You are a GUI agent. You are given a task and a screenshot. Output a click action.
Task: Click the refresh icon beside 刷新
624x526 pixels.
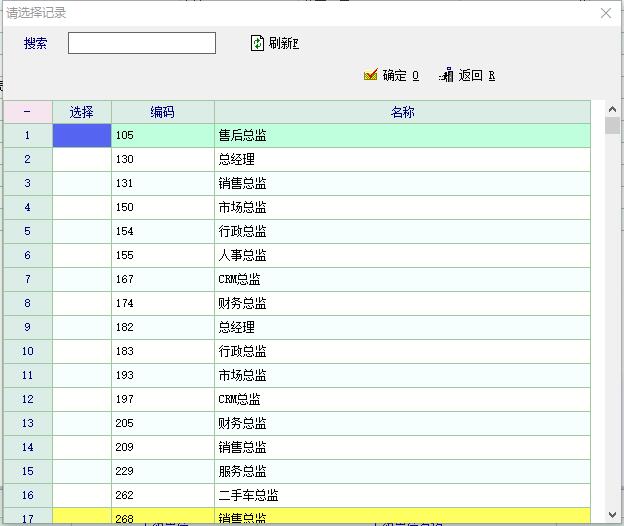point(257,43)
